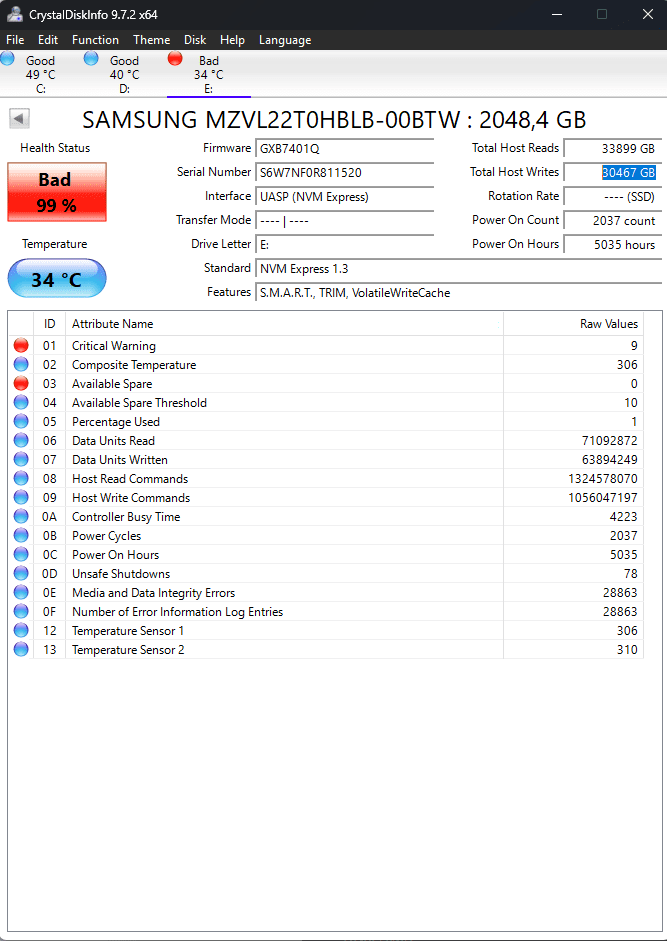
Task: Click the status icon for Data Units Read
Action: pyautogui.click(x=21, y=440)
